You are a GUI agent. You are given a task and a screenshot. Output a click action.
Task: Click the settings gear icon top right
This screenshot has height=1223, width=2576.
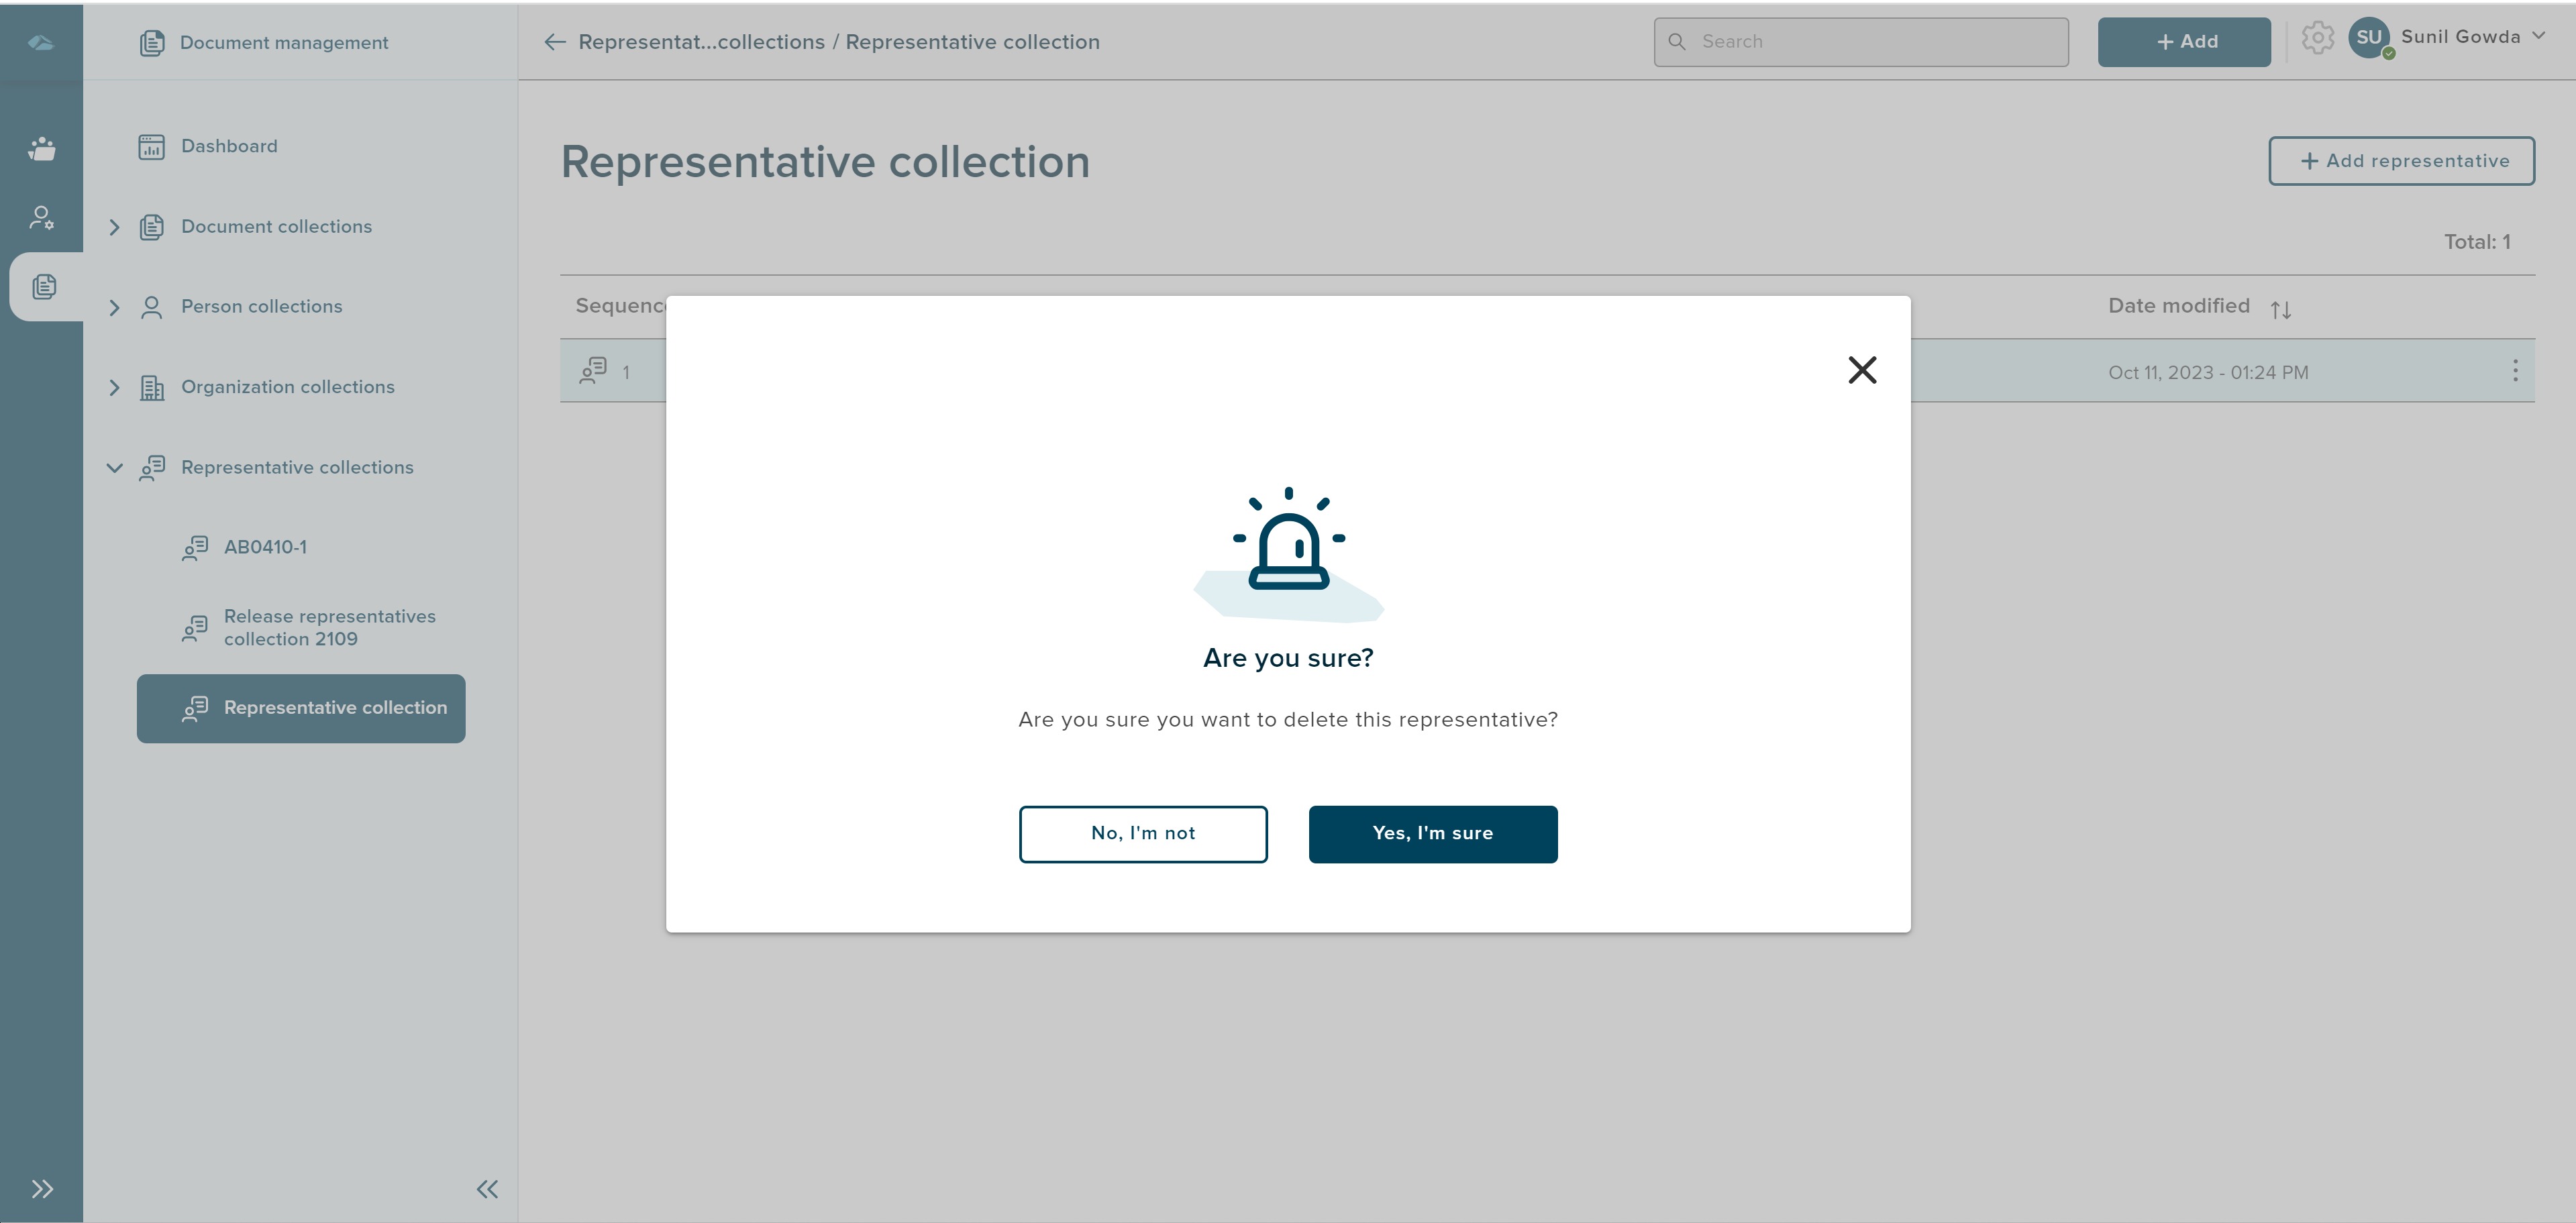click(2318, 41)
